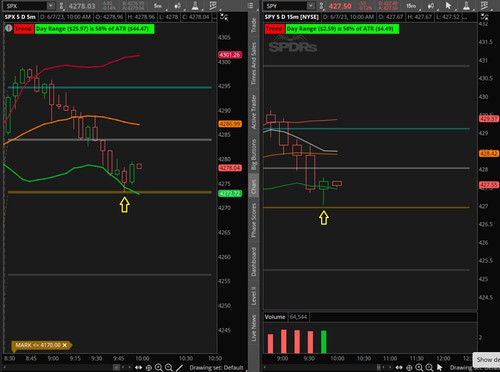Click crosshair icon under SPX chart
Screen dimensions: 500x372
click(x=149, y=368)
